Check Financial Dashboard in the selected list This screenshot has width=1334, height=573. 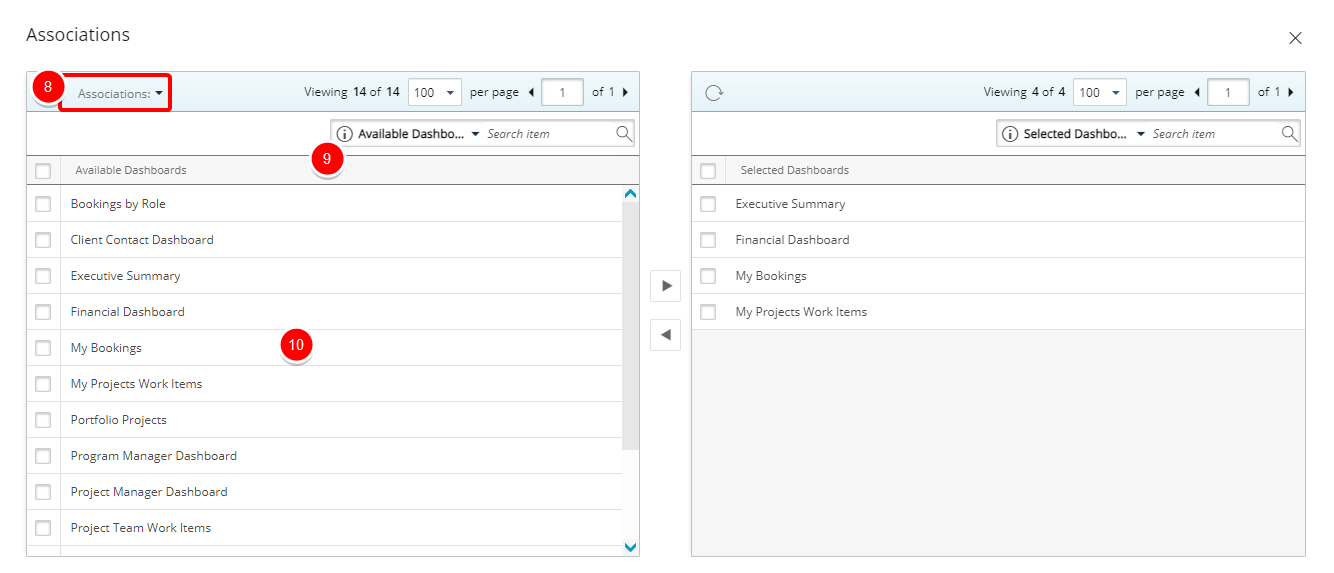click(708, 240)
